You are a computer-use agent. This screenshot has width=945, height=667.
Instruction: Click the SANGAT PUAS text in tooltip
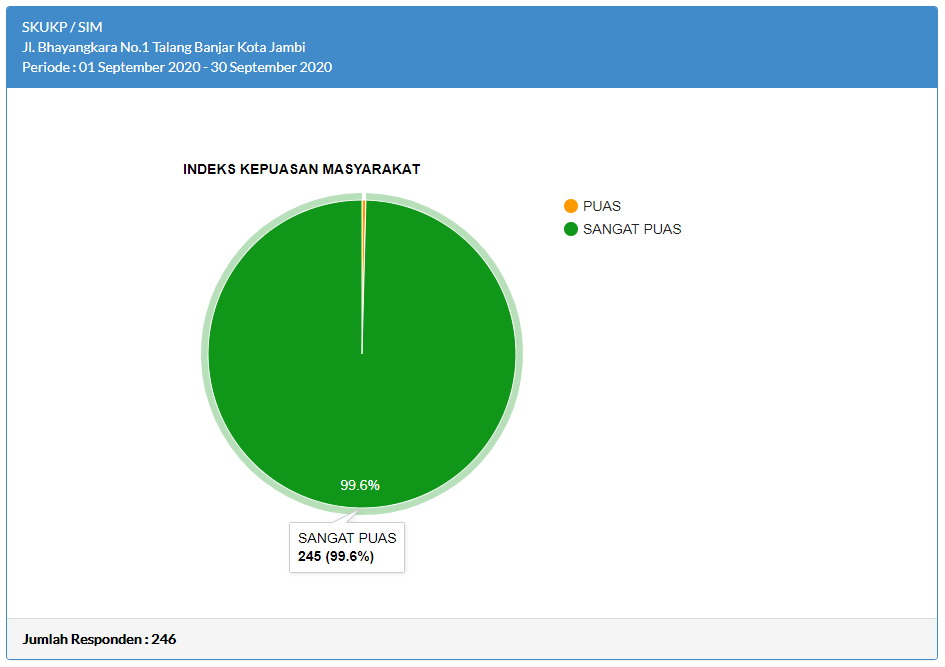pyautogui.click(x=347, y=538)
